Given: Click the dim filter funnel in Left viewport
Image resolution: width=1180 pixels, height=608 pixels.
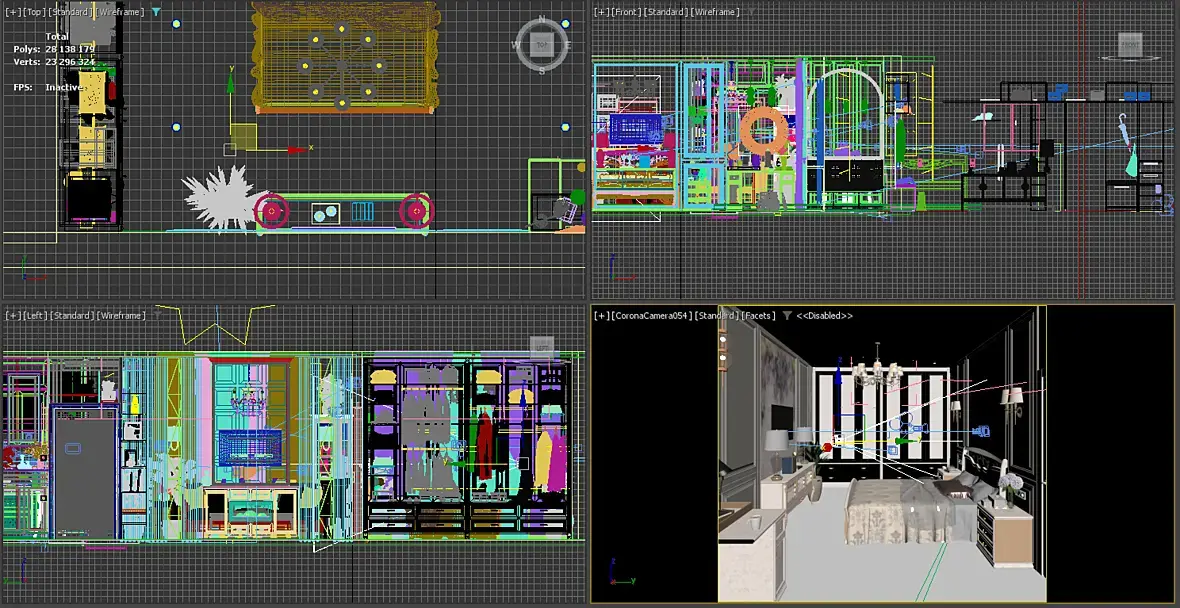Looking at the screenshot, I should point(156,315).
